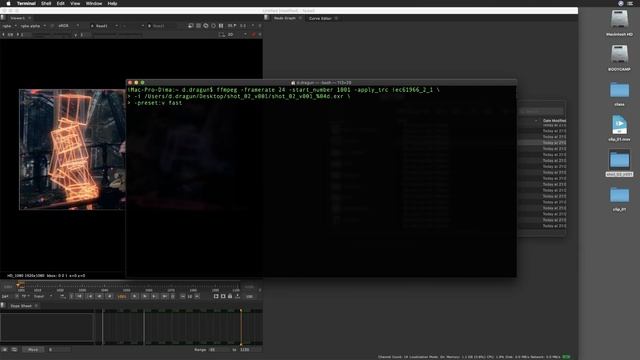Switch to the Curve Editor tab
The width and height of the screenshot is (640, 360).
coord(320,18)
